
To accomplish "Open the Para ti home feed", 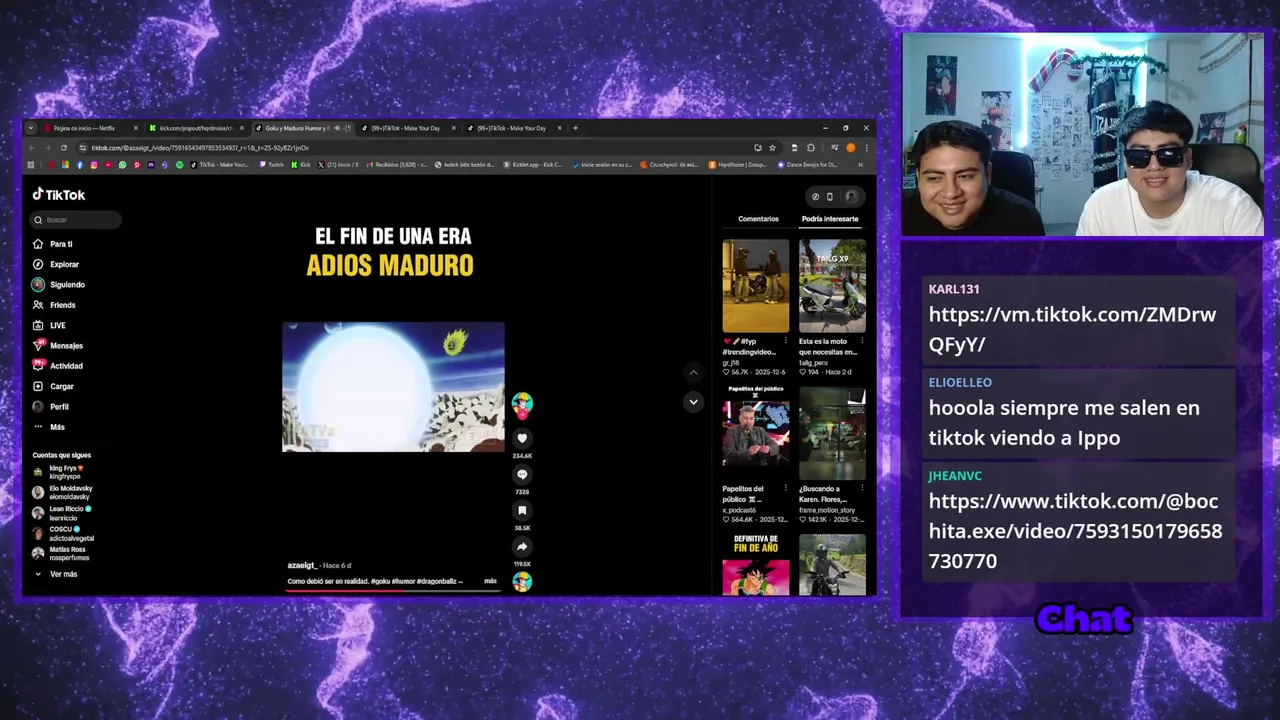I will pos(52,244).
